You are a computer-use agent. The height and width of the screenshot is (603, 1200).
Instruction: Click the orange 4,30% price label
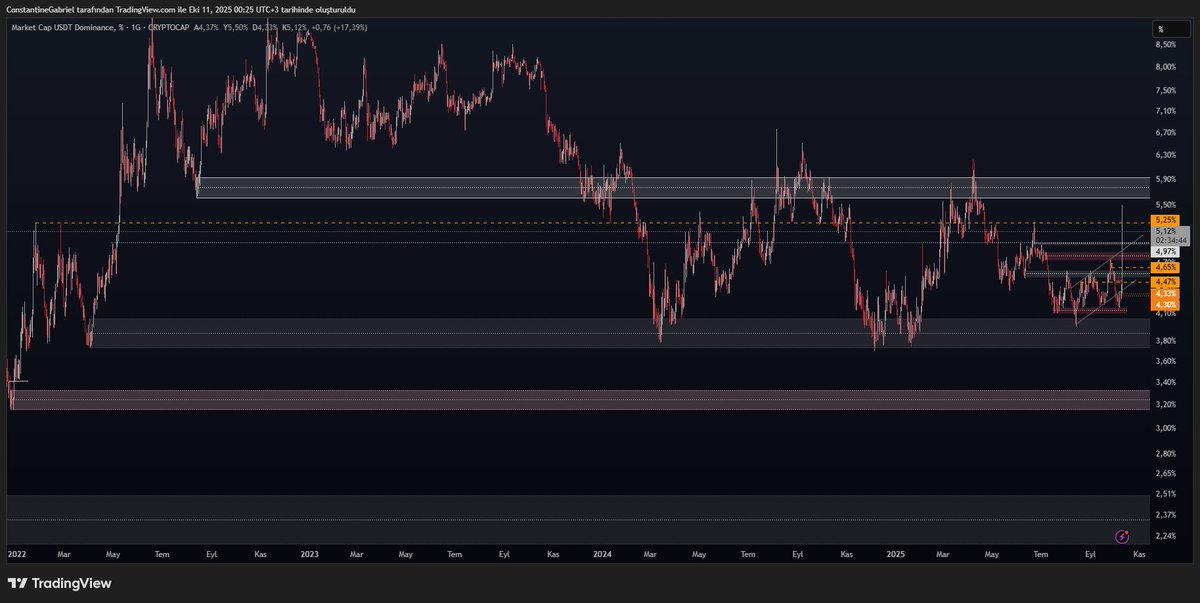pos(1166,304)
